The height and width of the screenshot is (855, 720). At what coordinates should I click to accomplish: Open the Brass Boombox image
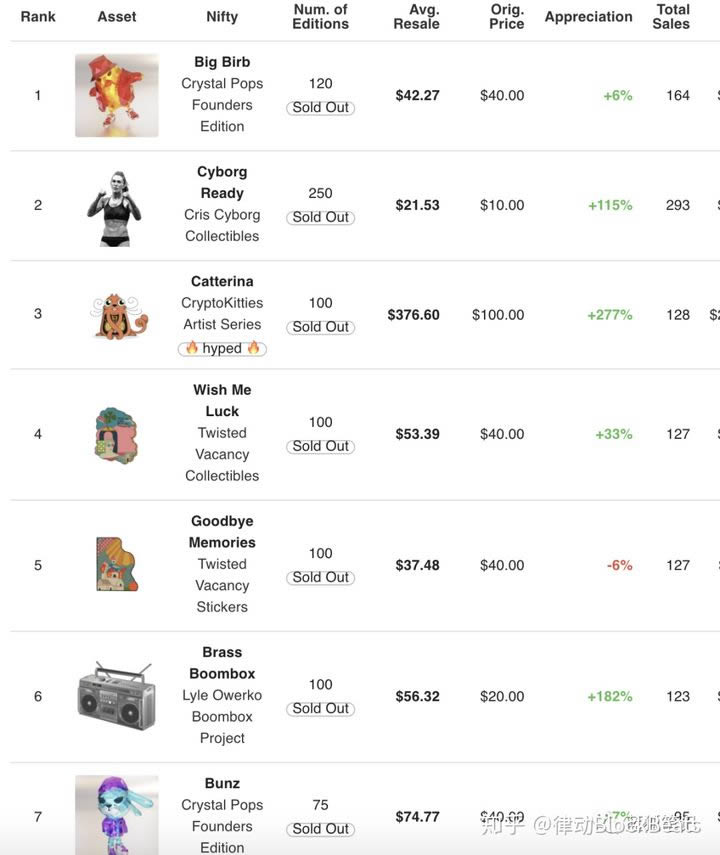[116, 696]
